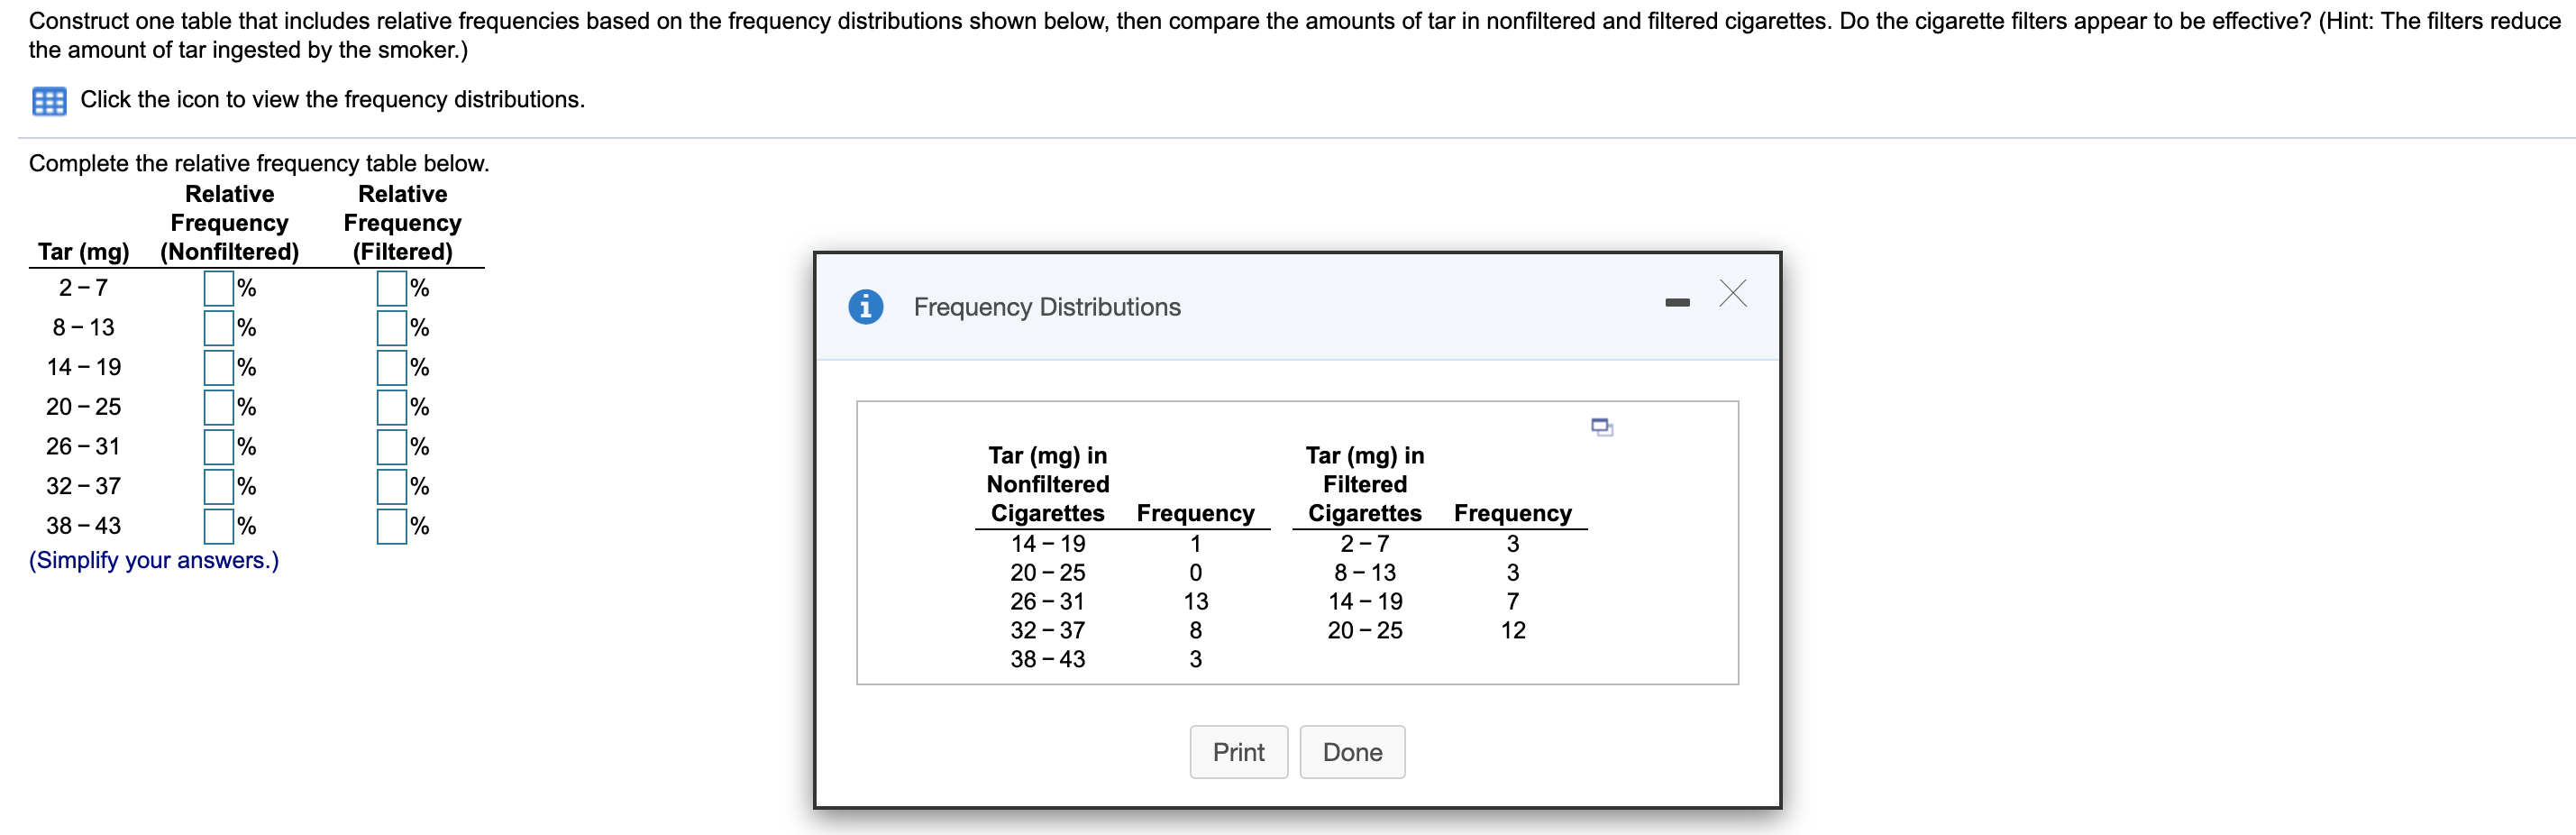Click the Done button
Viewport: 2576px width, 835px height.
(1352, 751)
